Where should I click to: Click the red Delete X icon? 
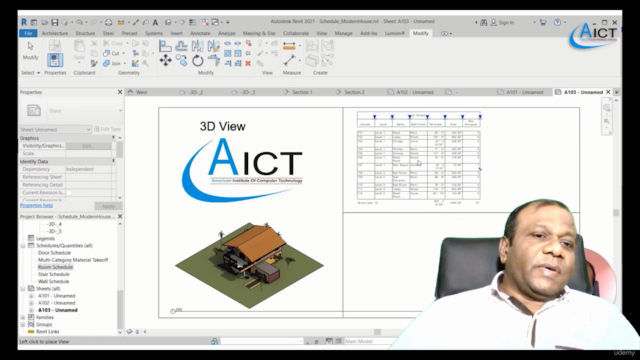click(x=248, y=63)
